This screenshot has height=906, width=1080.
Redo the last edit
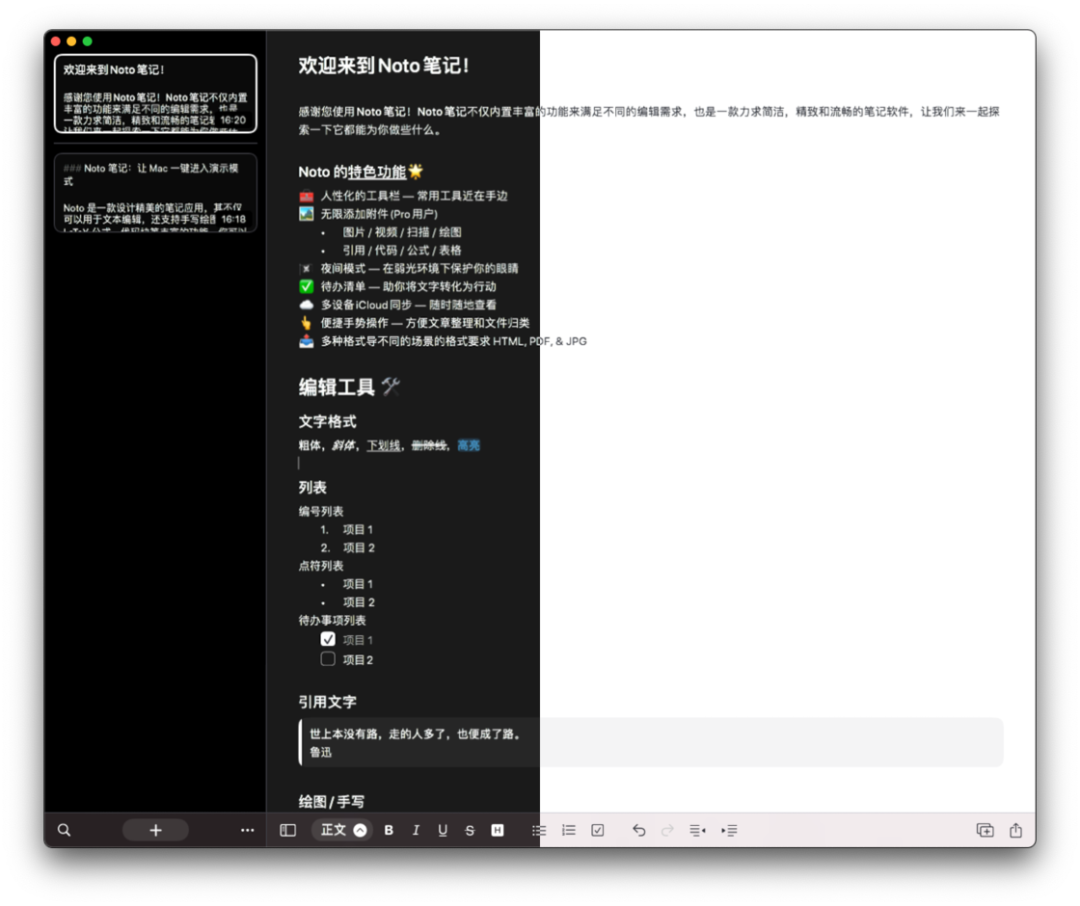(x=667, y=830)
